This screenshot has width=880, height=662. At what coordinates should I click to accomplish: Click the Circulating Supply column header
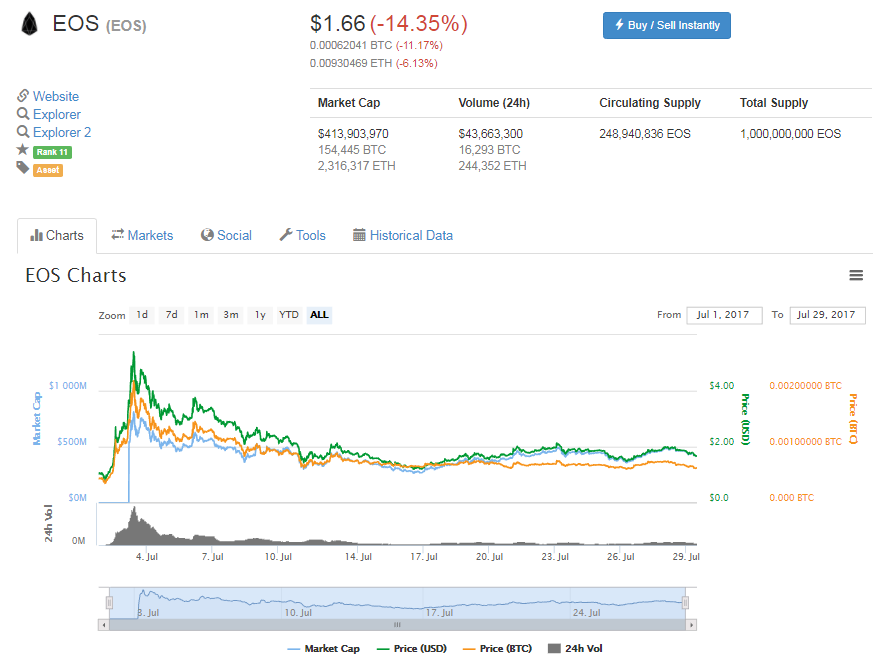point(650,103)
